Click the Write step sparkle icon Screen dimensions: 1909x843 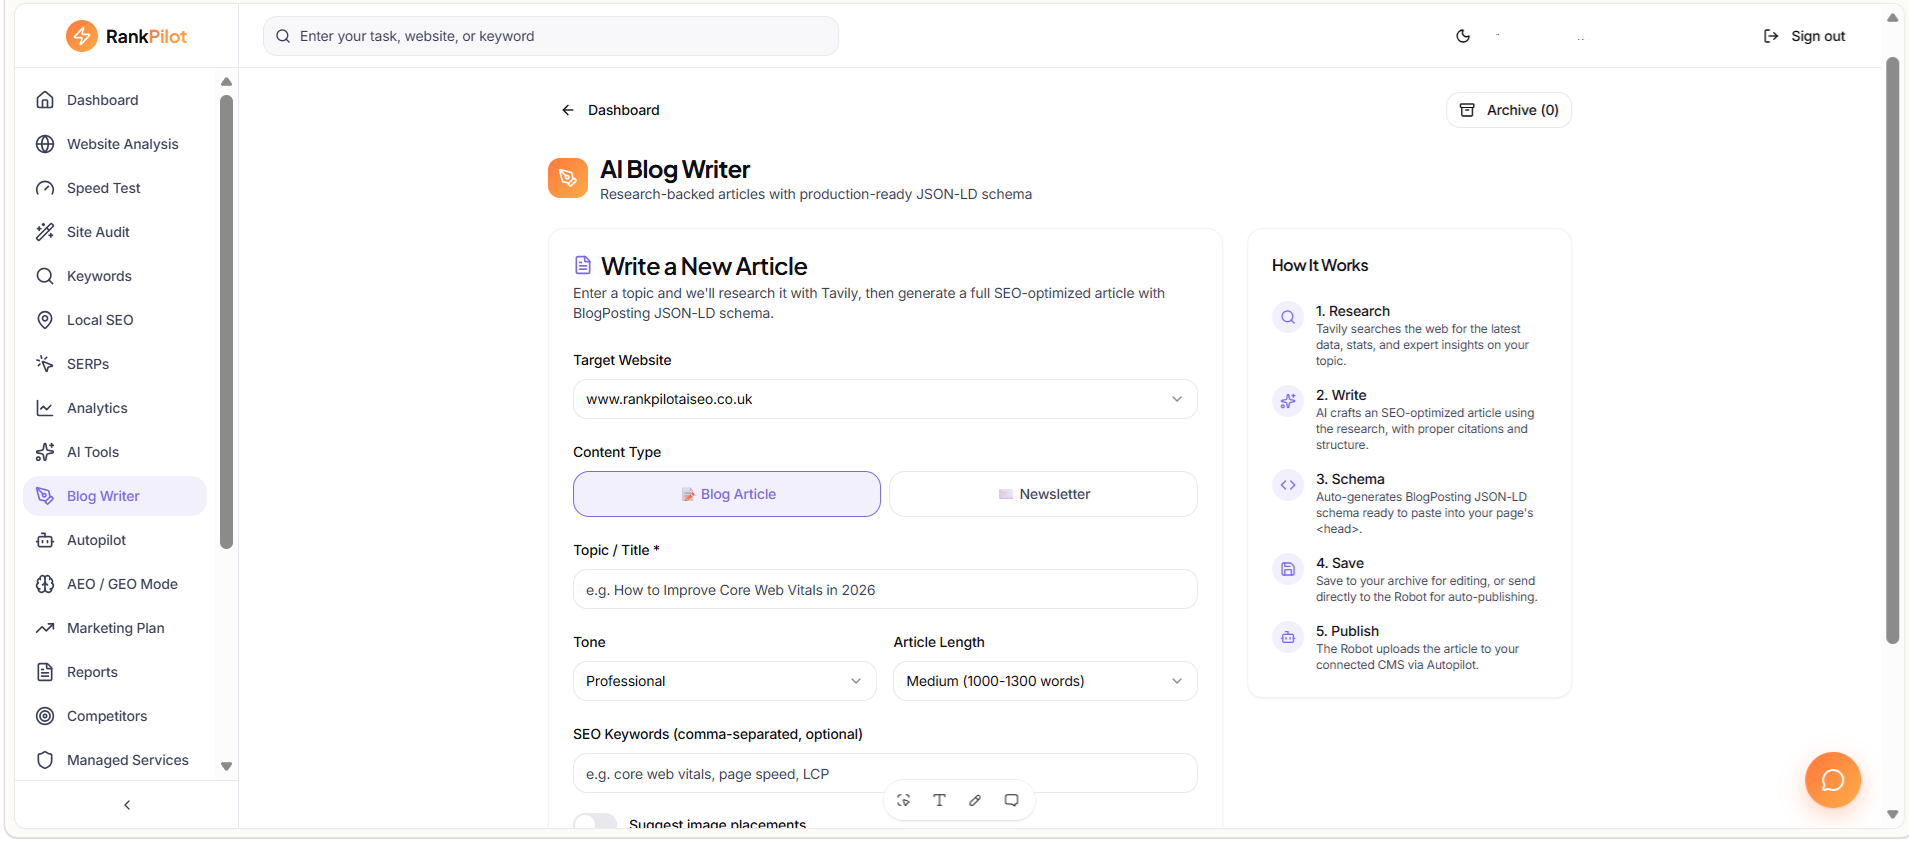1288,401
